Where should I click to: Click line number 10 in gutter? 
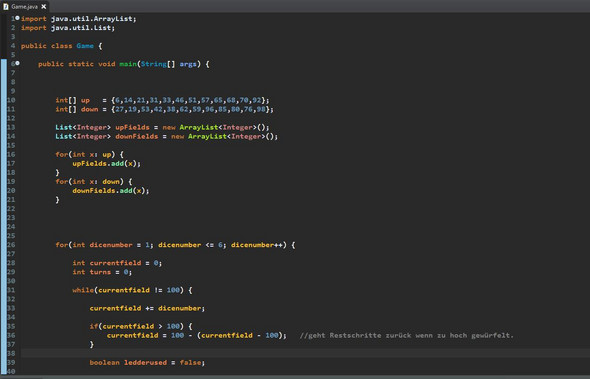pos(11,100)
